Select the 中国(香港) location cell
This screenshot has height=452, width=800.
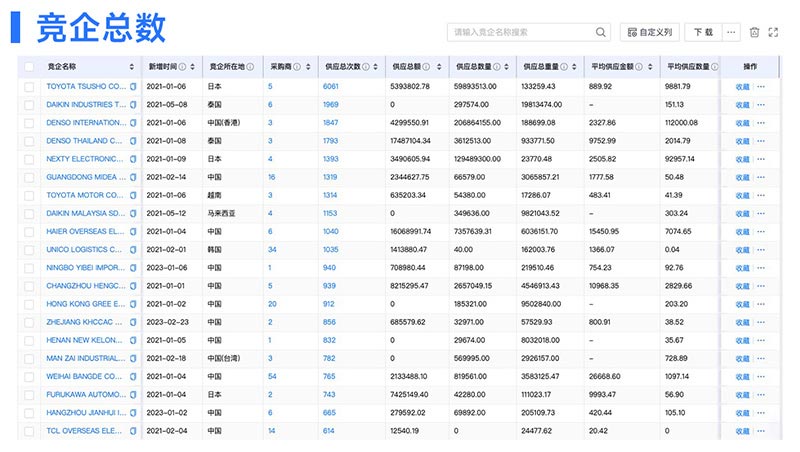(x=224, y=122)
